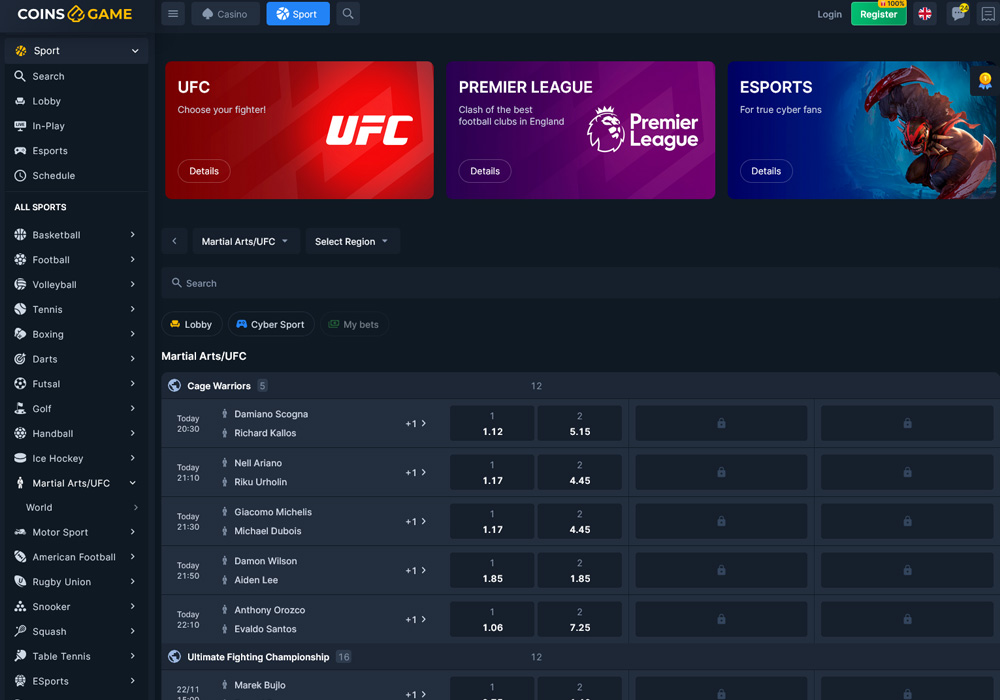Click the chat messages icon with 24 badge
This screenshot has height=700, width=1000.
coord(958,13)
